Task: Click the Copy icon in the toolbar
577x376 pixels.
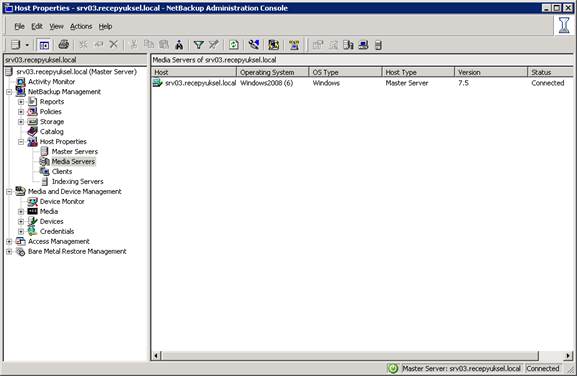Action: pos(149,45)
